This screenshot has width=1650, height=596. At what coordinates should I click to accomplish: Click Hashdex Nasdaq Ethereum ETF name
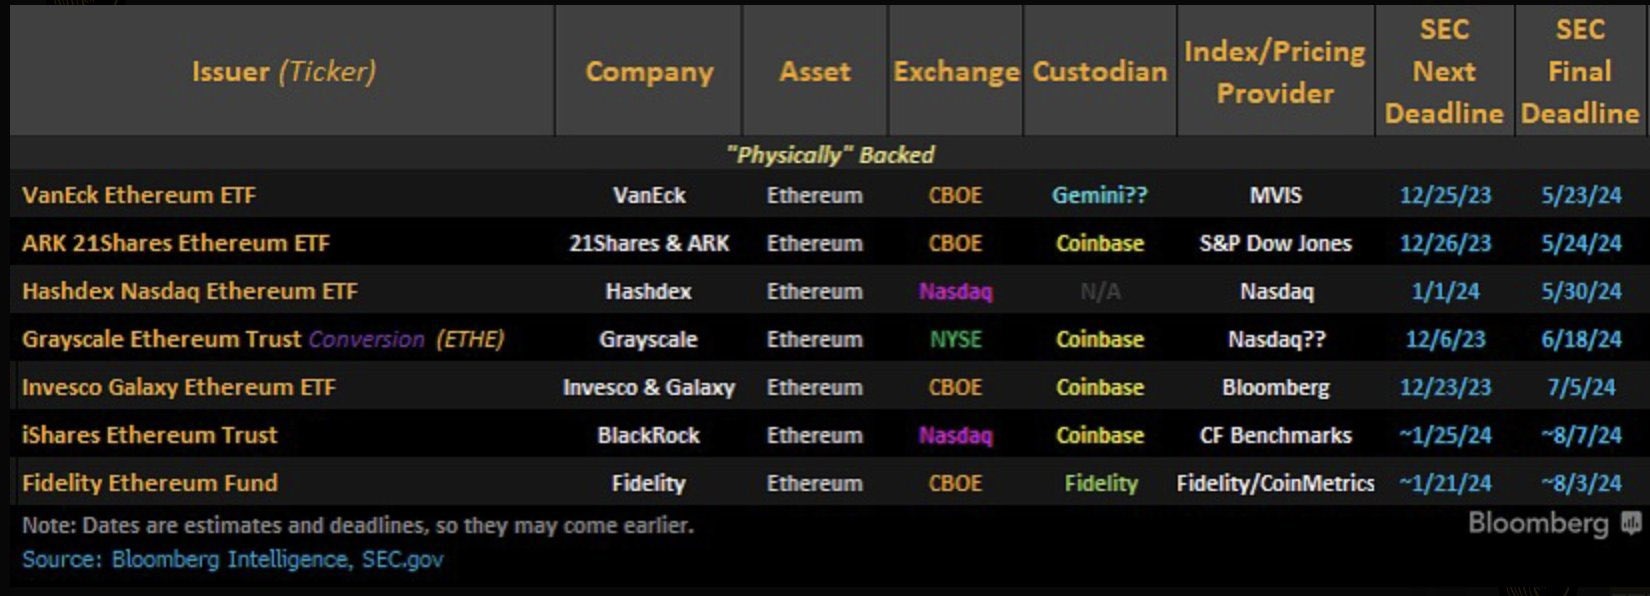(x=190, y=291)
